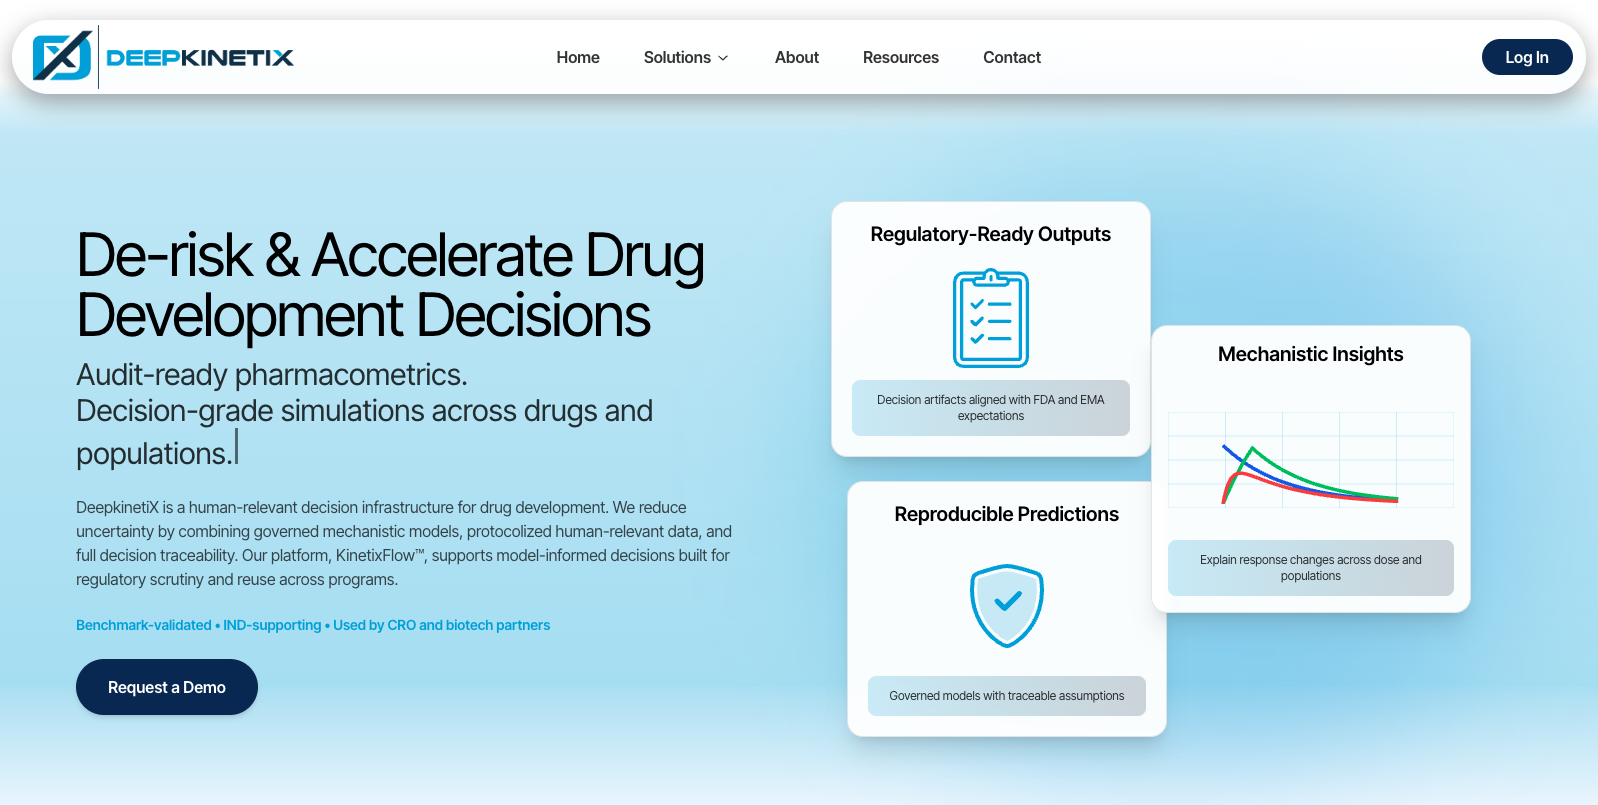The width and height of the screenshot is (1598, 805).
Task: Click the Request a Demo button
Action: click(167, 687)
